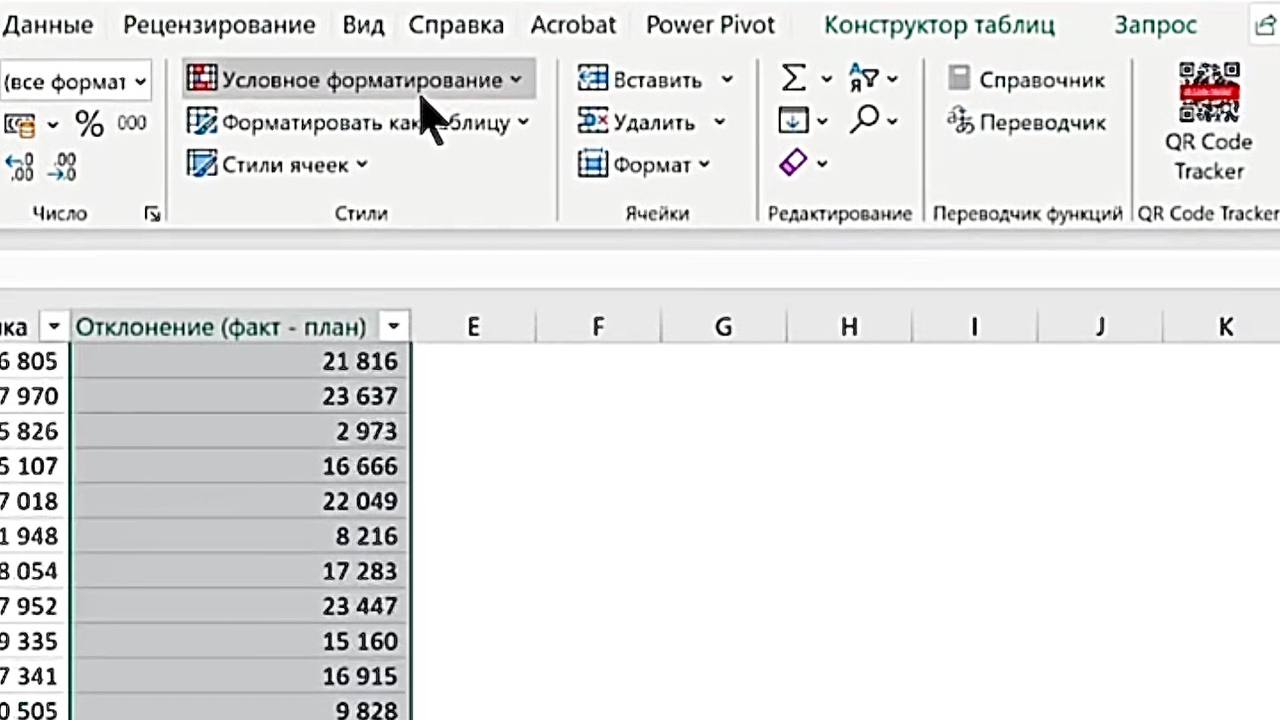Expand the Вставить dropdown arrow

pos(727,80)
